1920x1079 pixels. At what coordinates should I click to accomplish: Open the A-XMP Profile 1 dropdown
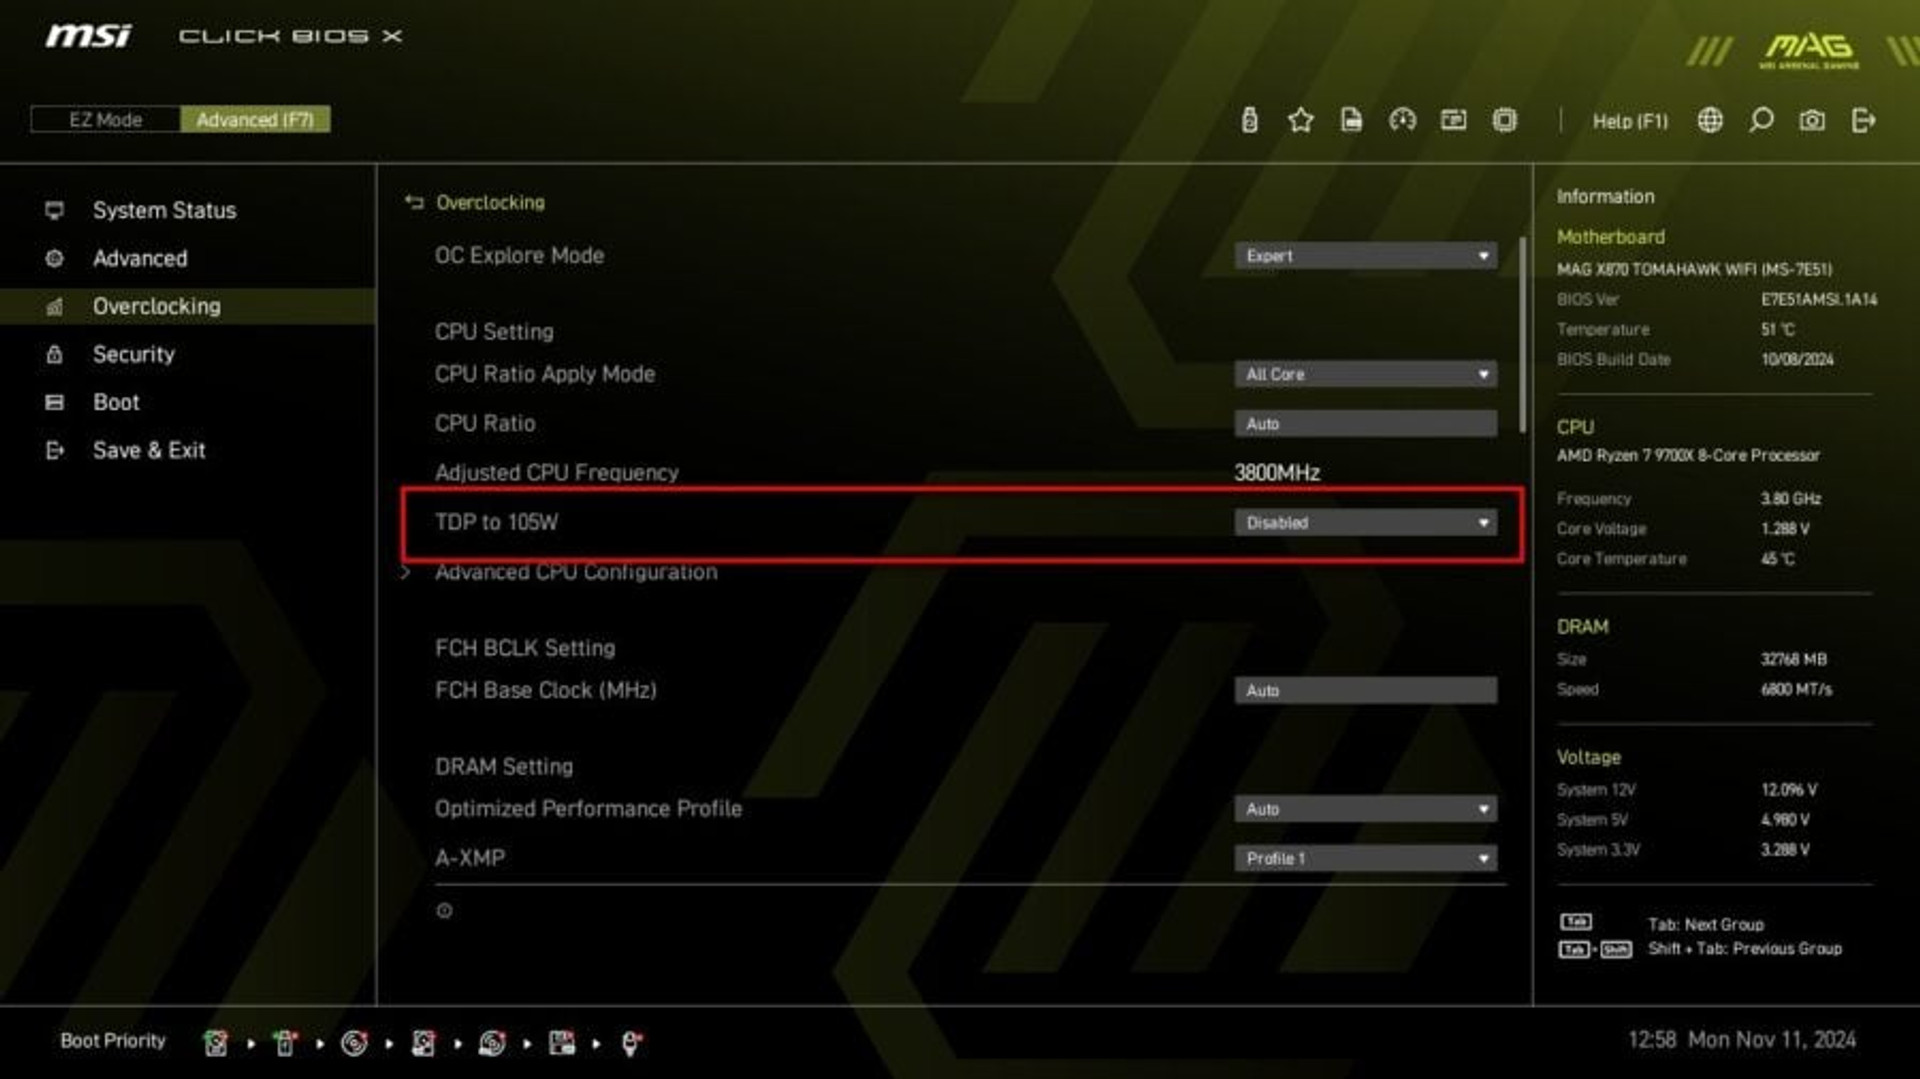1365,858
